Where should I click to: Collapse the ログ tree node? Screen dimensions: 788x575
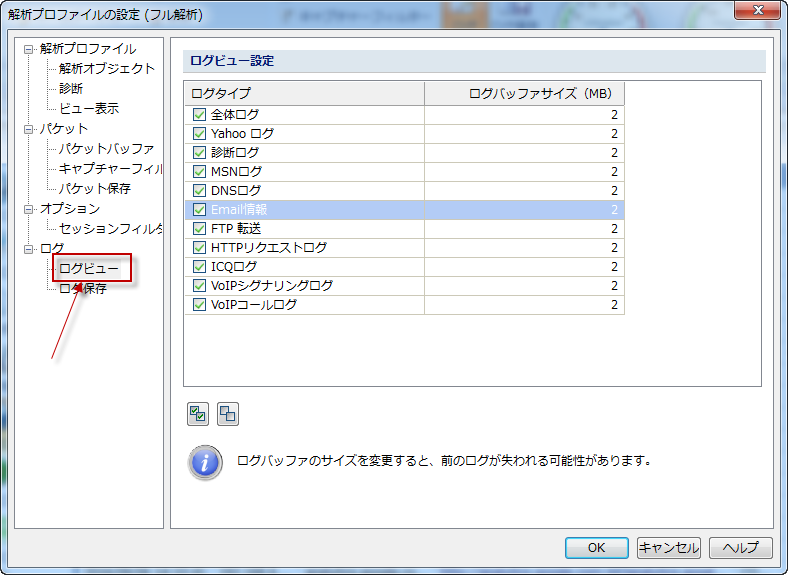point(29,248)
